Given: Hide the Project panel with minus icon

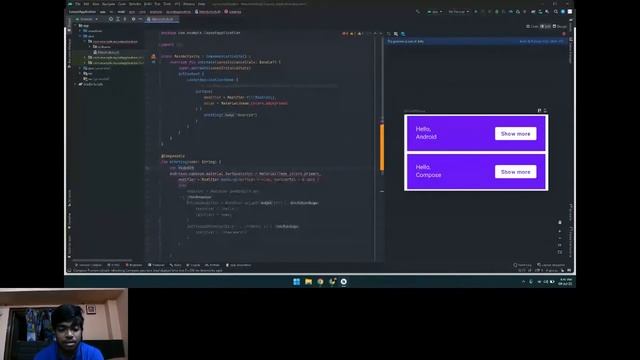Looking at the screenshot, I should 140,19.
